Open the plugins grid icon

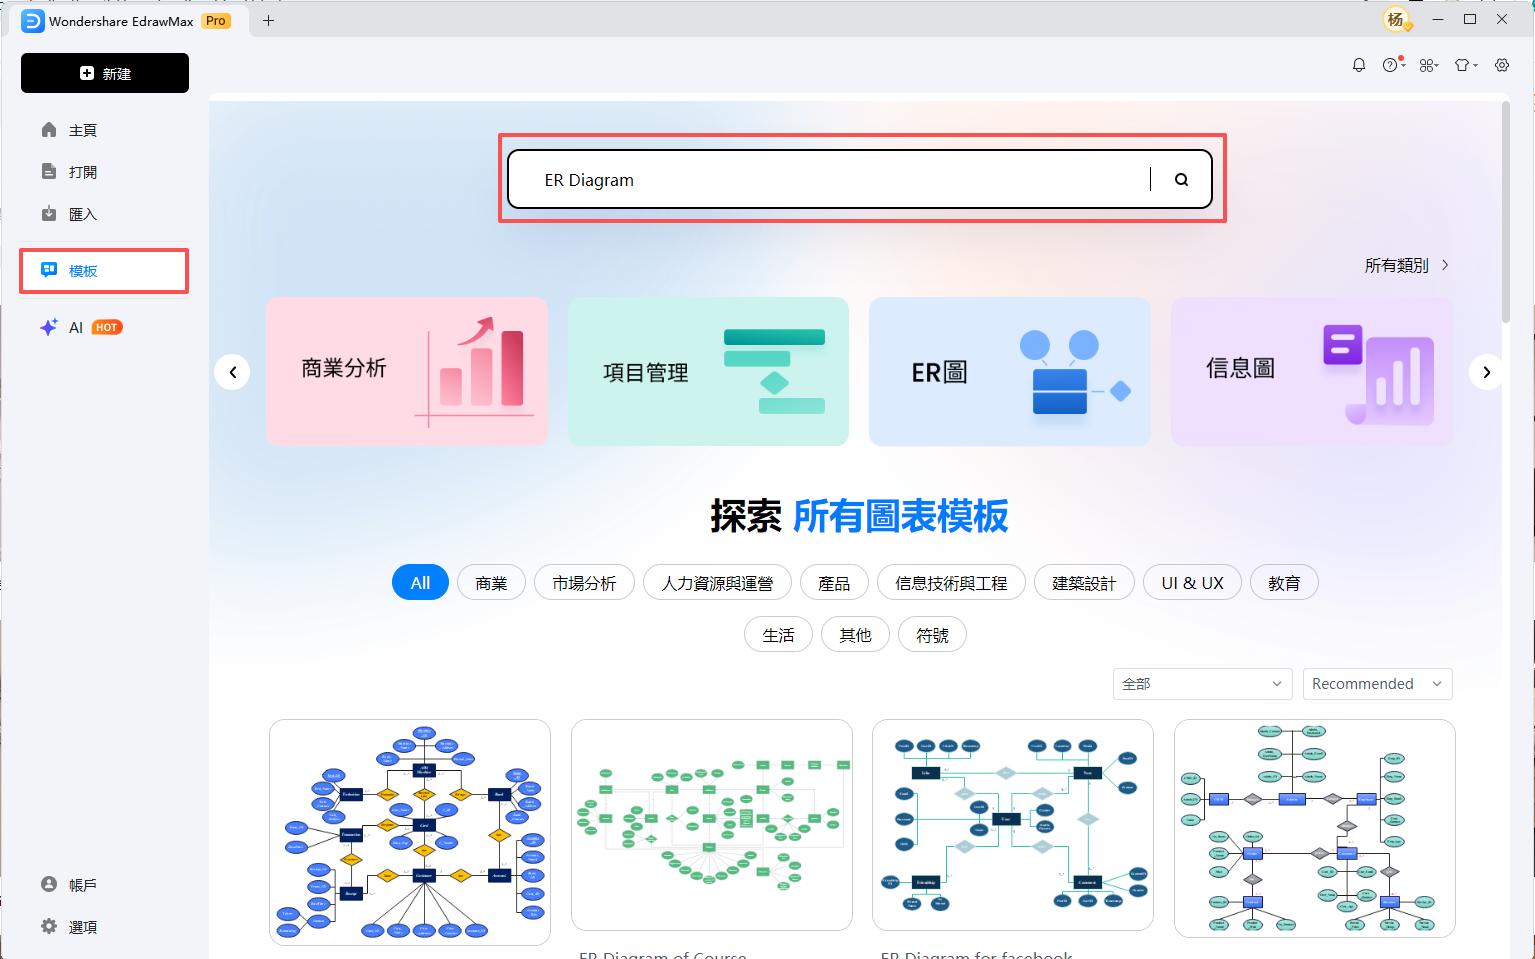click(x=1428, y=64)
